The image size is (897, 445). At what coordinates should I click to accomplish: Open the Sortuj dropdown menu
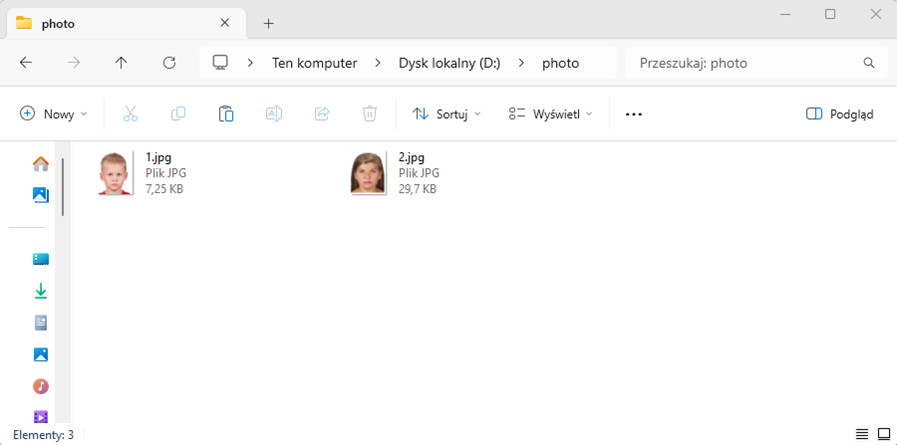click(447, 114)
